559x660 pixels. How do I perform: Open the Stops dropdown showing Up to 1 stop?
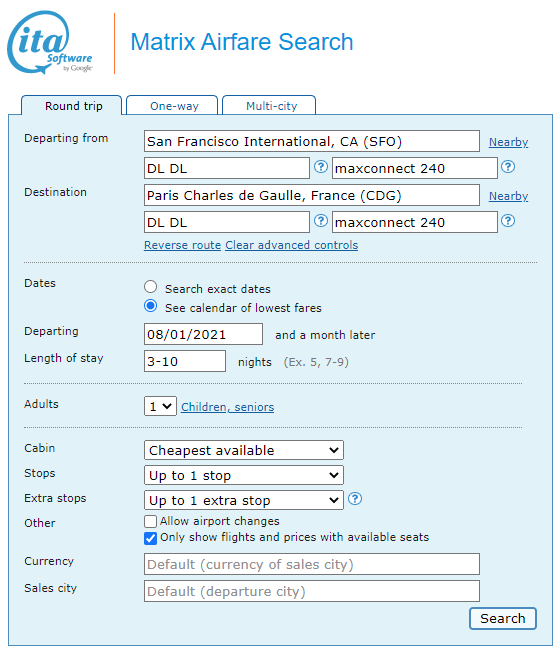244,475
